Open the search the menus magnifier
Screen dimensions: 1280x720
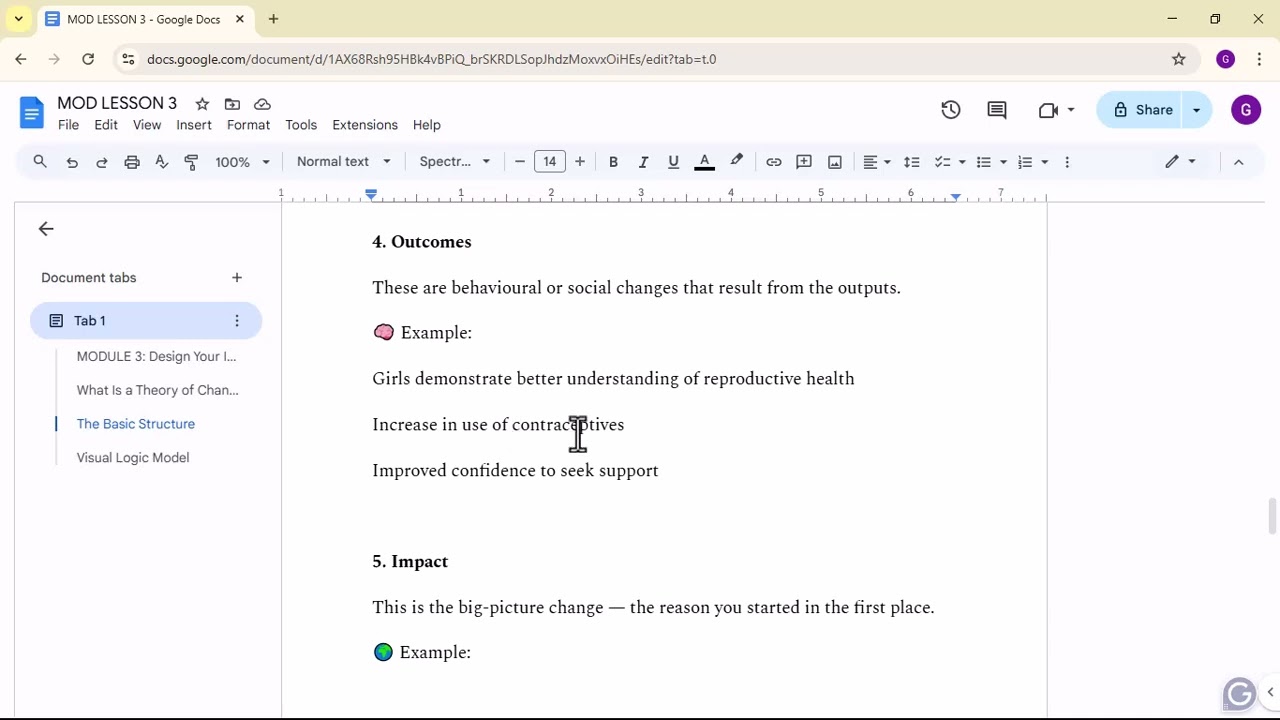coord(40,162)
